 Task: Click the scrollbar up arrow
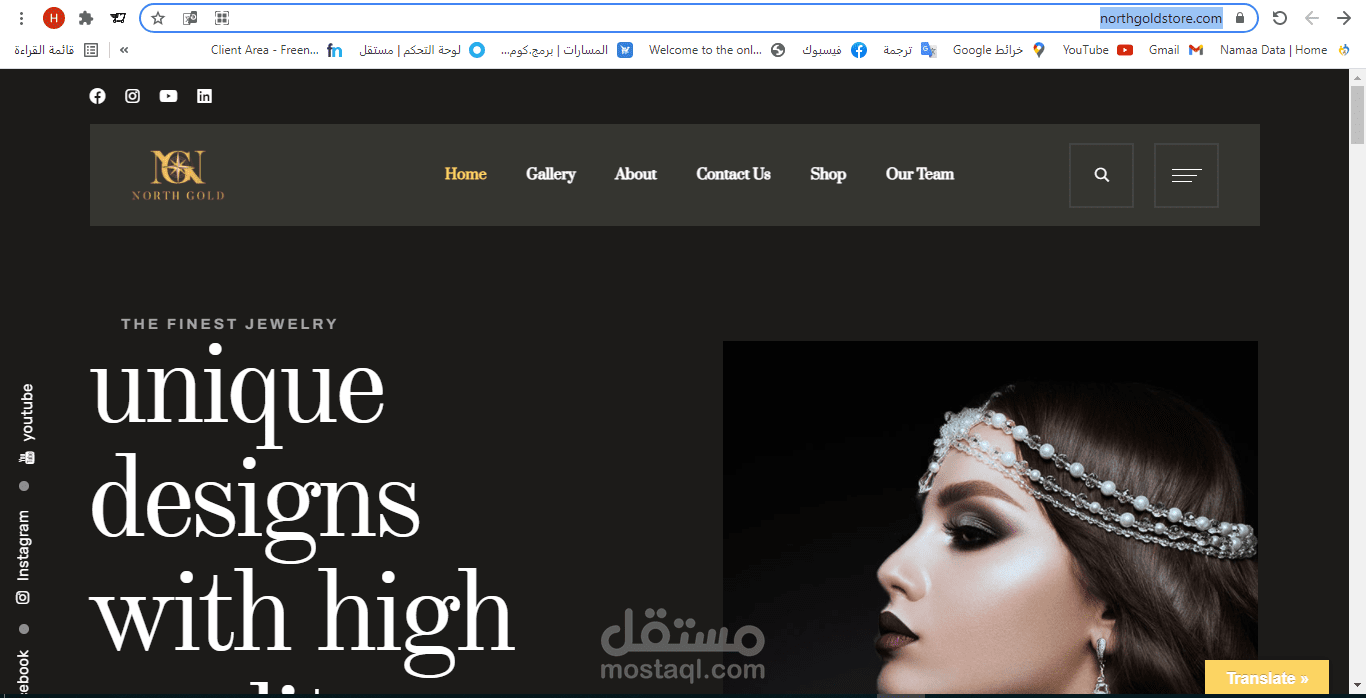coord(1357,77)
